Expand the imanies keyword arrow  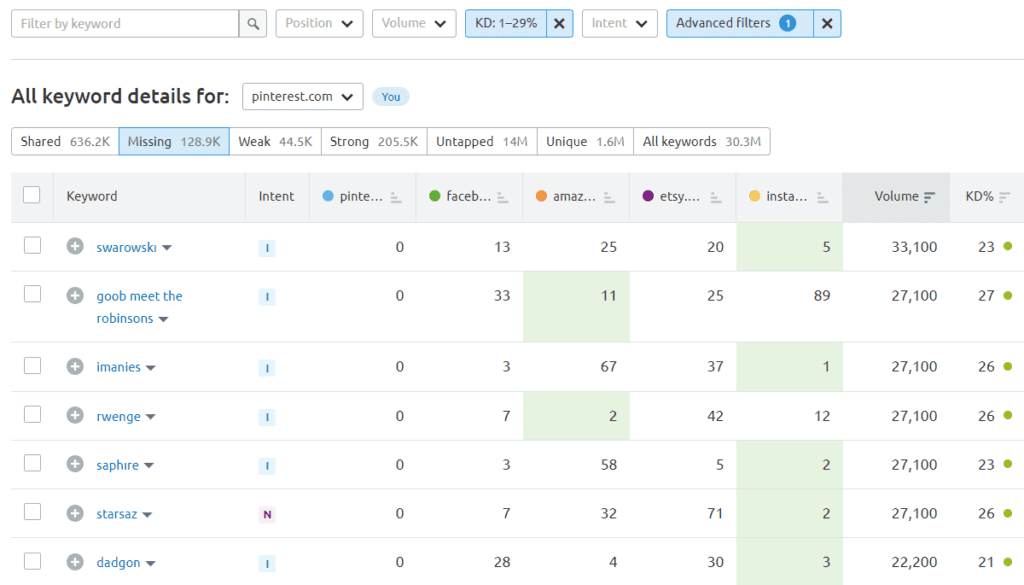[151, 368]
